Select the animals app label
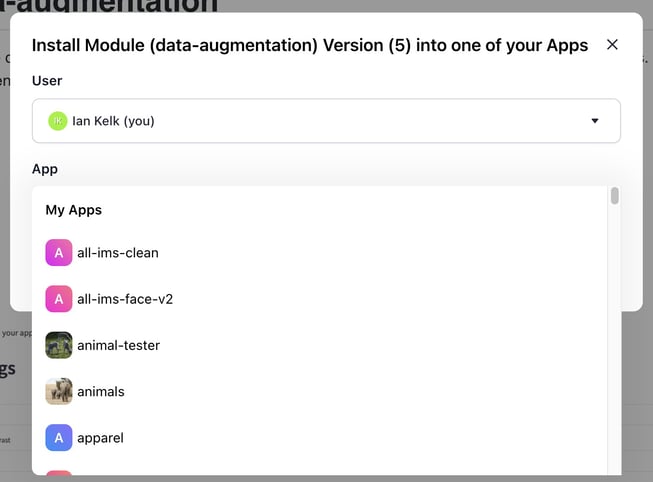653x482 pixels. coord(101,391)
